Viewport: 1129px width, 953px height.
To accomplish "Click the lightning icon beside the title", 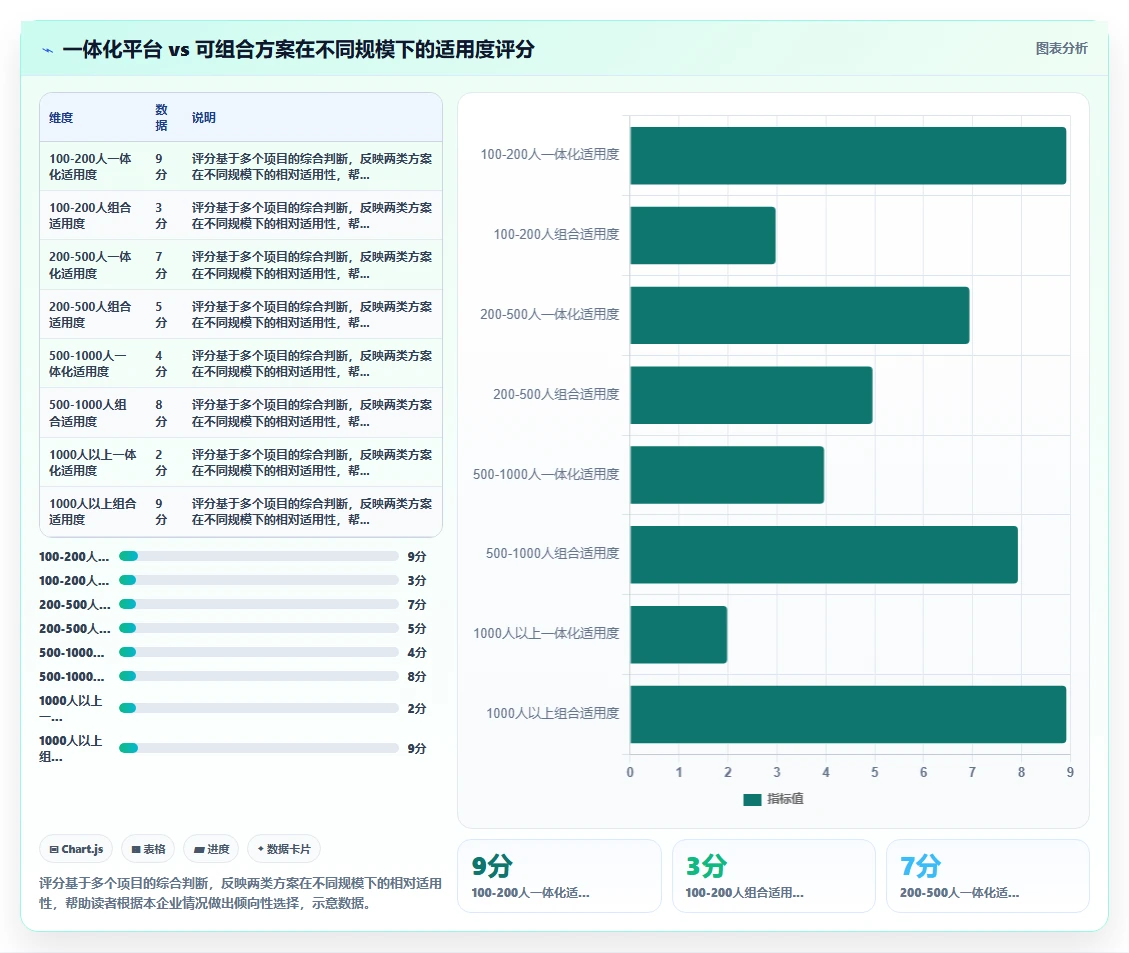I will tap(48, 50).
